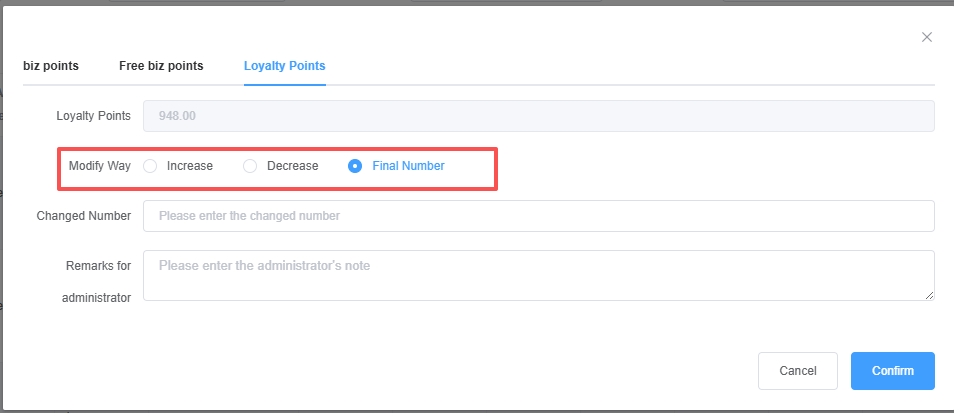Image resolution: width=954 pixels, height=413 pixels.
Task: Grab the remarks textarea resize handle
Action: [930, 295]
